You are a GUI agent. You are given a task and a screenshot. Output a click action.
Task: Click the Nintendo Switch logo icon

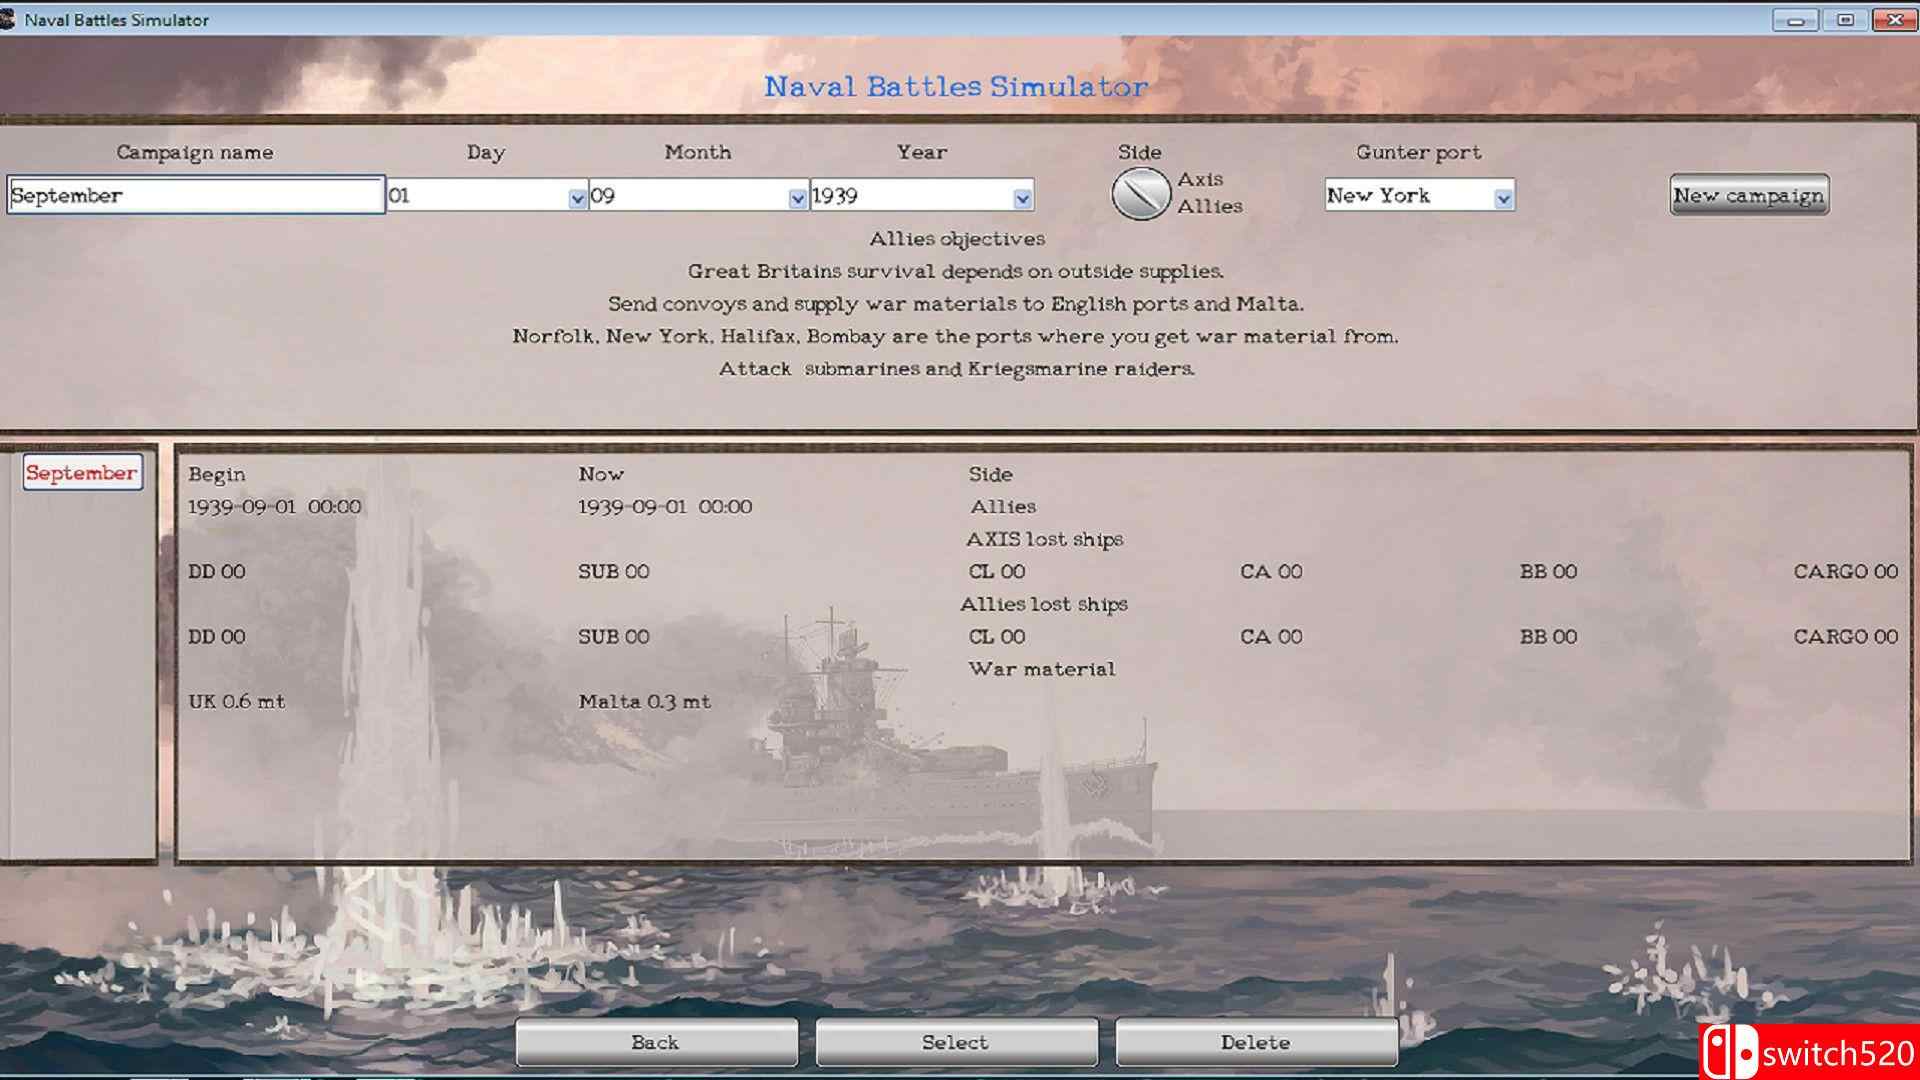1730,1052
